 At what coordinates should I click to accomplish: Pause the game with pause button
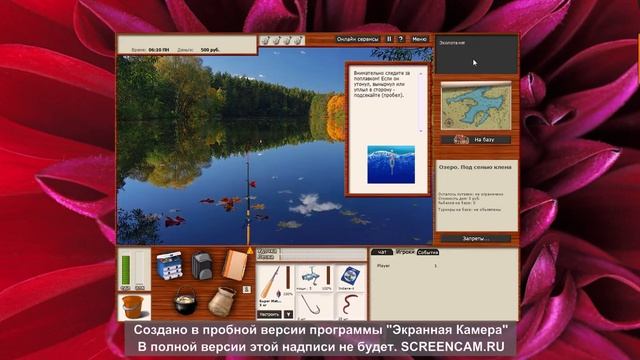[389, 39]
